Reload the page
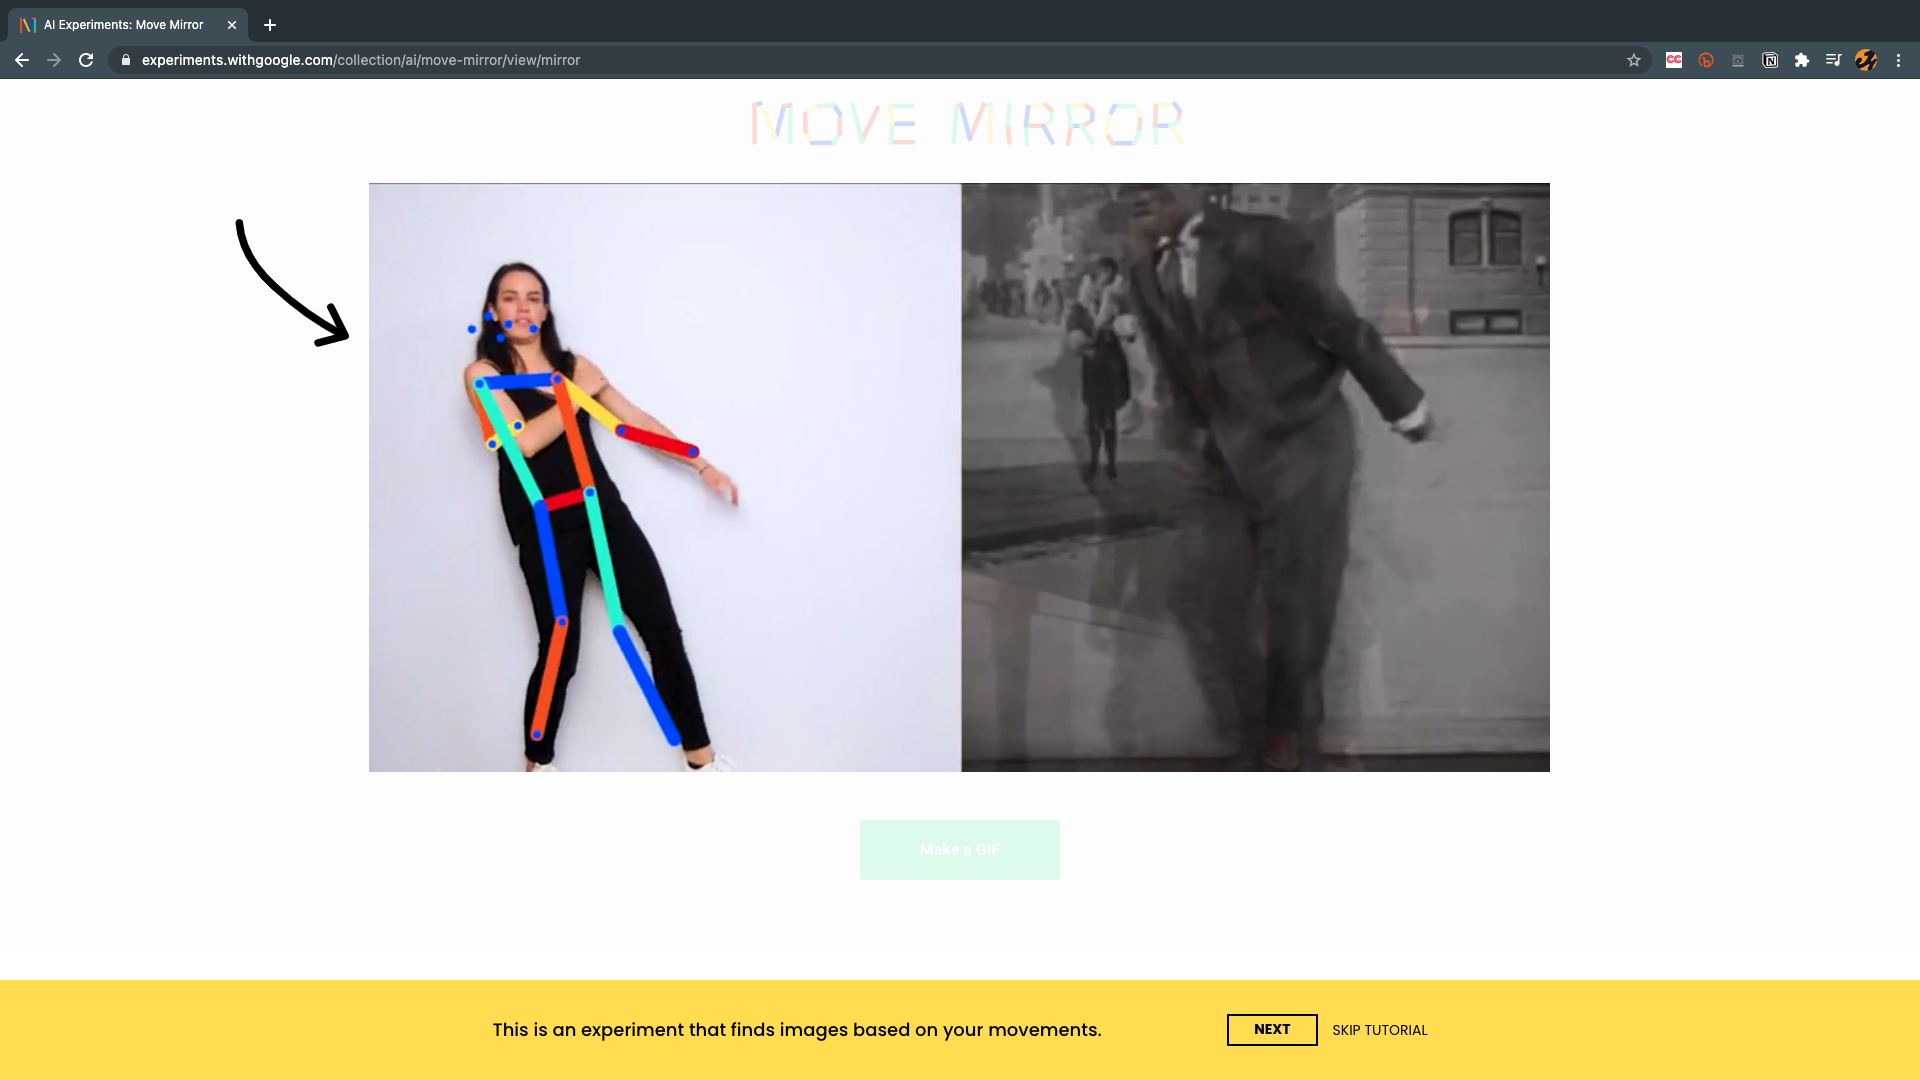 [86, 60]
